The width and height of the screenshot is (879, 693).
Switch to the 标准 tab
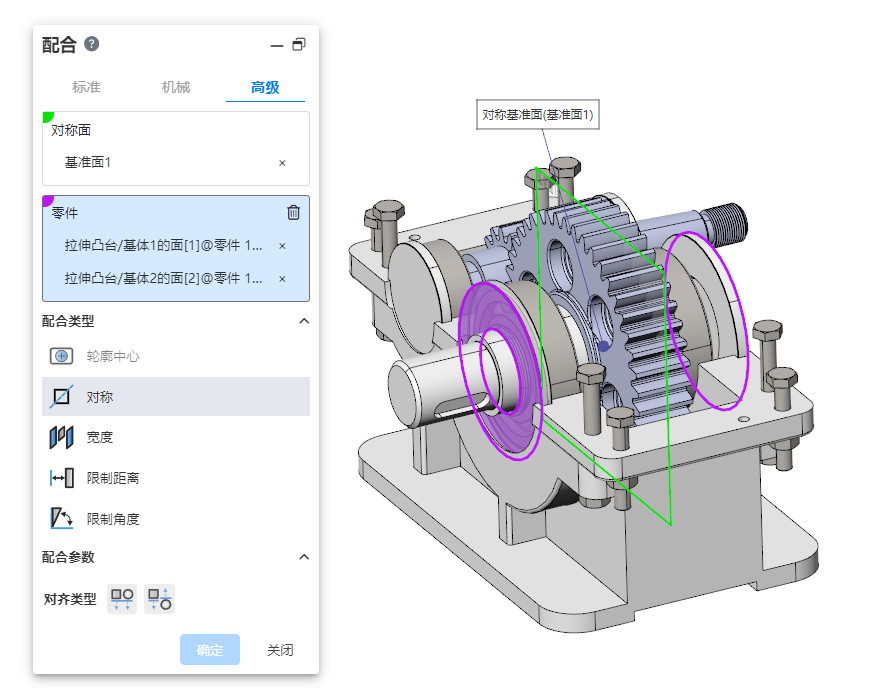click(87, 88)
